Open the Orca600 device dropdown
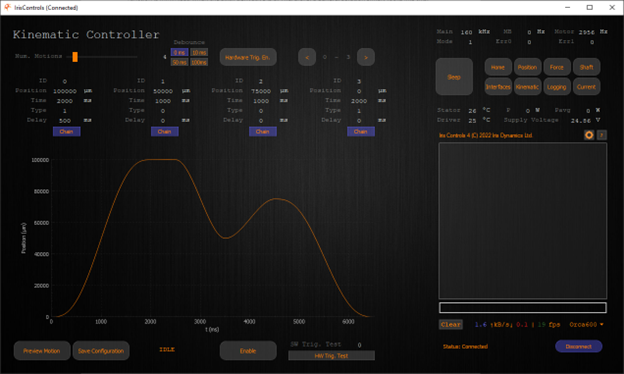Viewport: 624px width, 374px height. click(x=586, y=325)
